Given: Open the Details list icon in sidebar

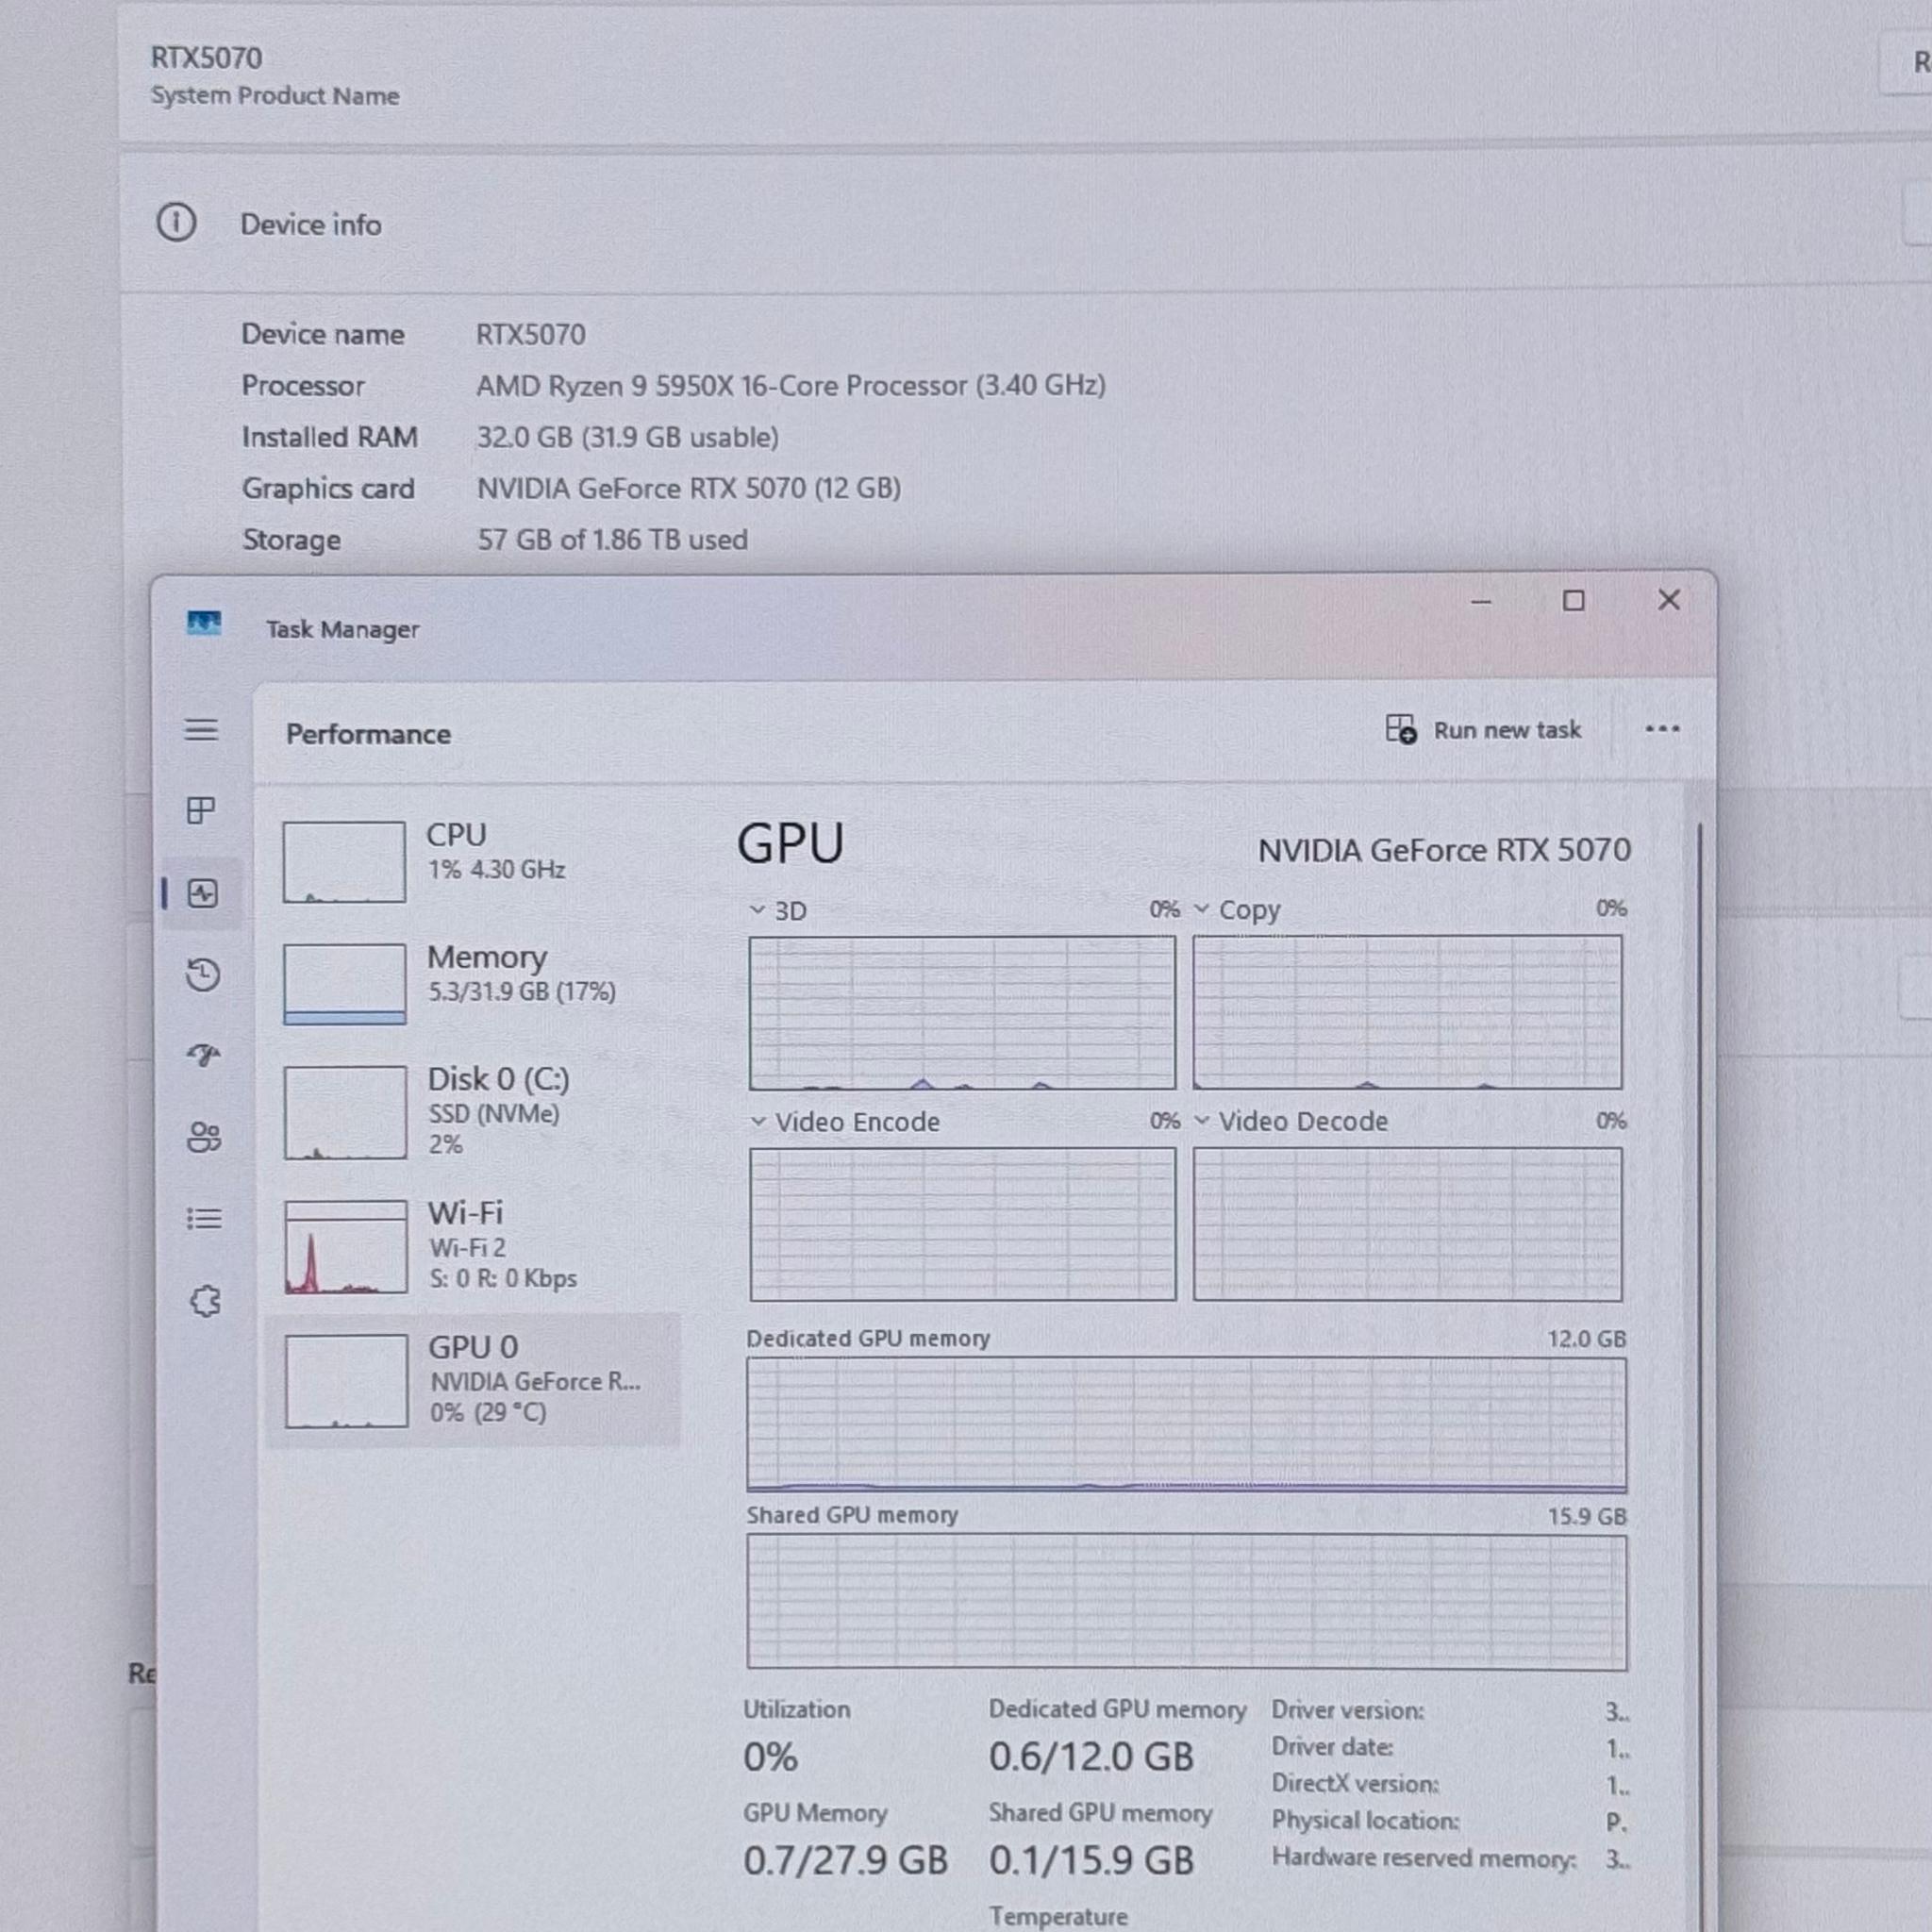Looking at the screenshot, I should (x=204, y=1218).
